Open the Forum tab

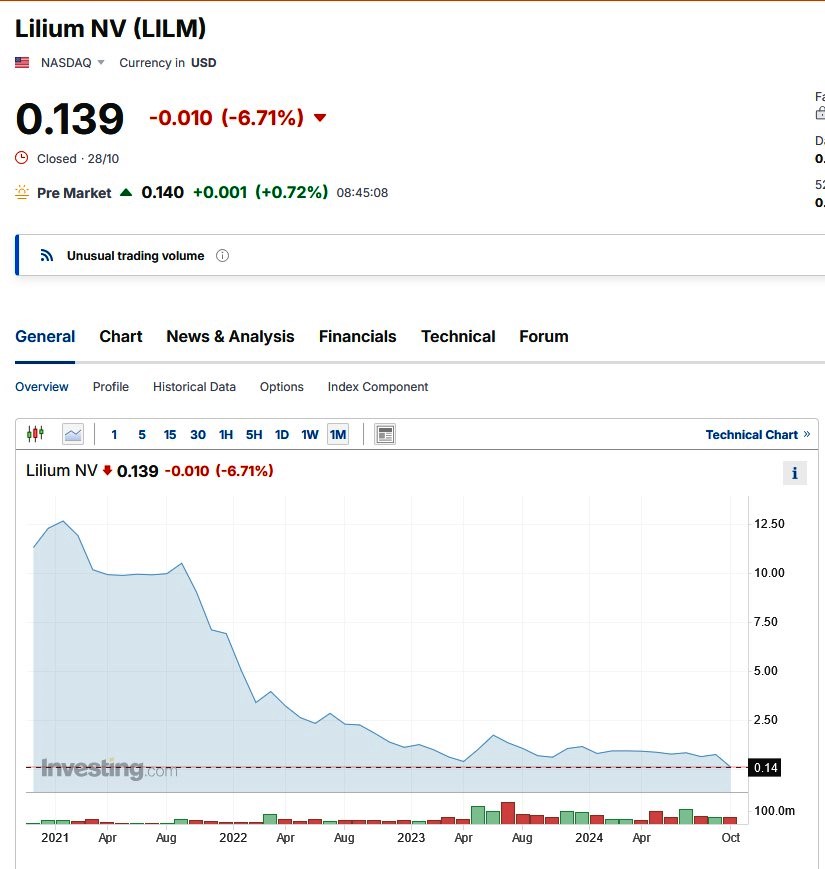pos(544,336)
